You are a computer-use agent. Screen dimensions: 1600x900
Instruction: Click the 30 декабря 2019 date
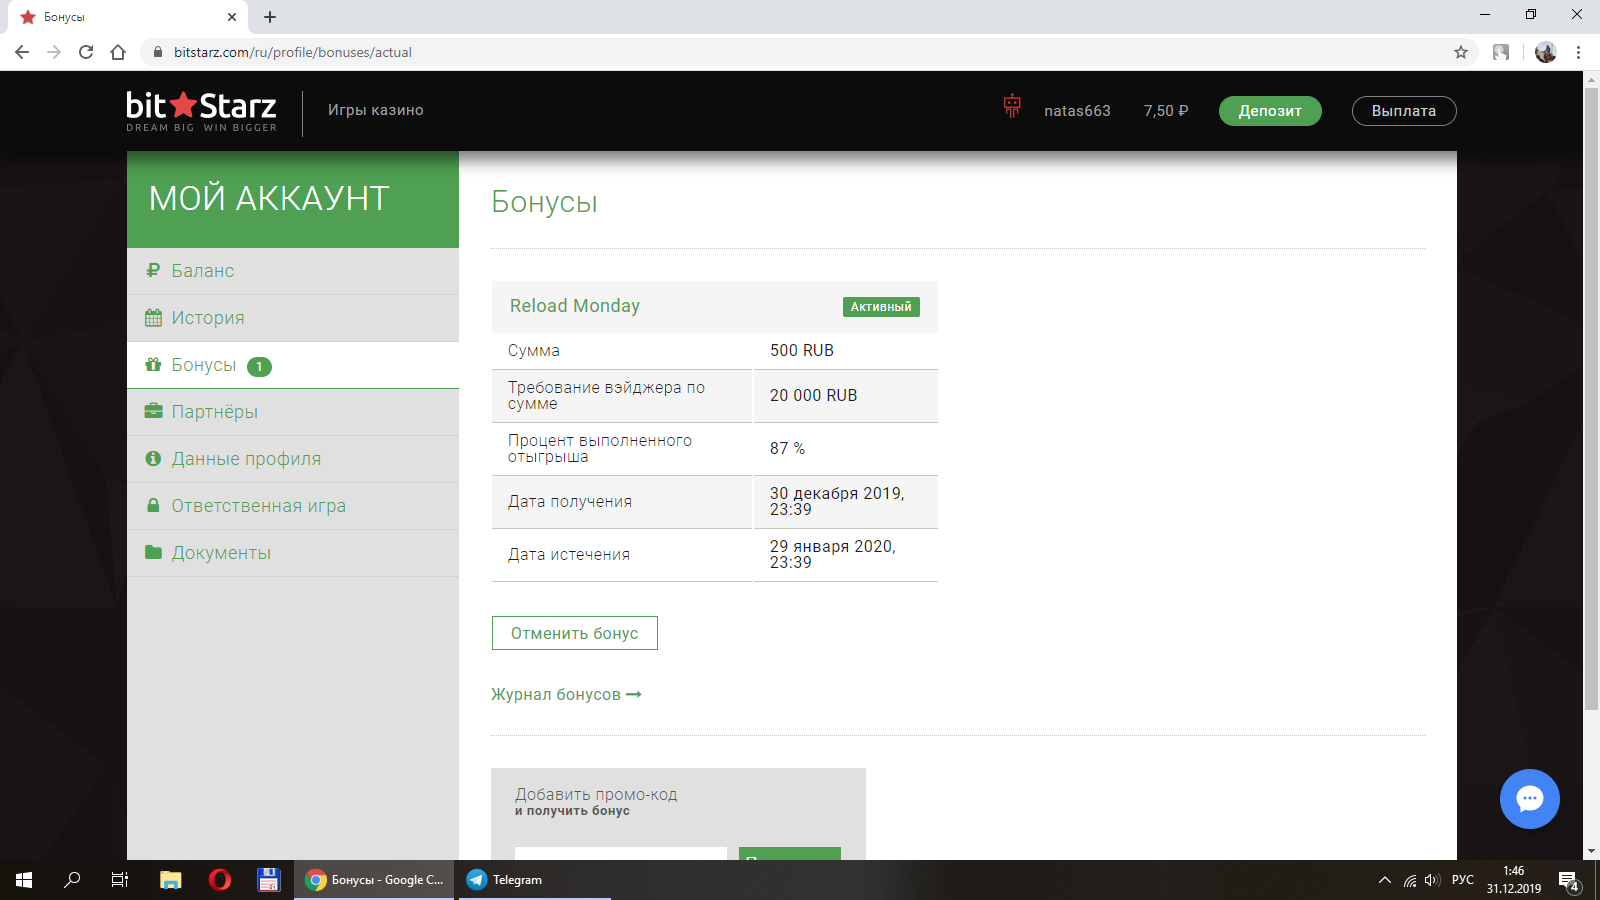(837, 501)
